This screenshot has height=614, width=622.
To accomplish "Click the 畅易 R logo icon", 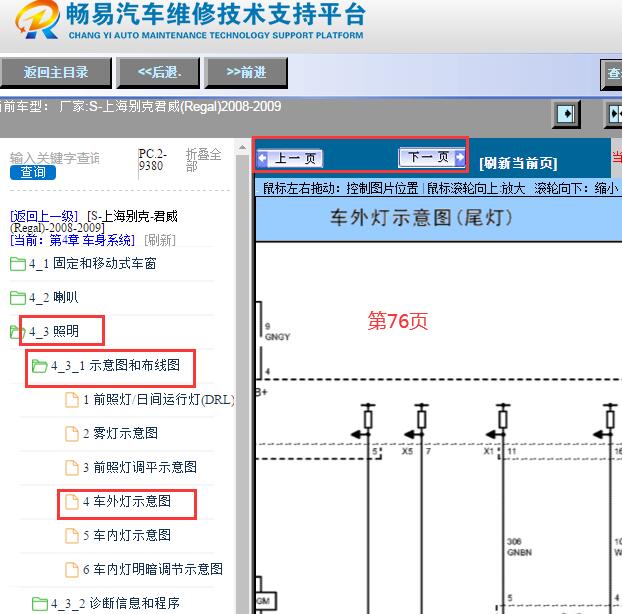I will pyautogui.click(x=36, y=19).
